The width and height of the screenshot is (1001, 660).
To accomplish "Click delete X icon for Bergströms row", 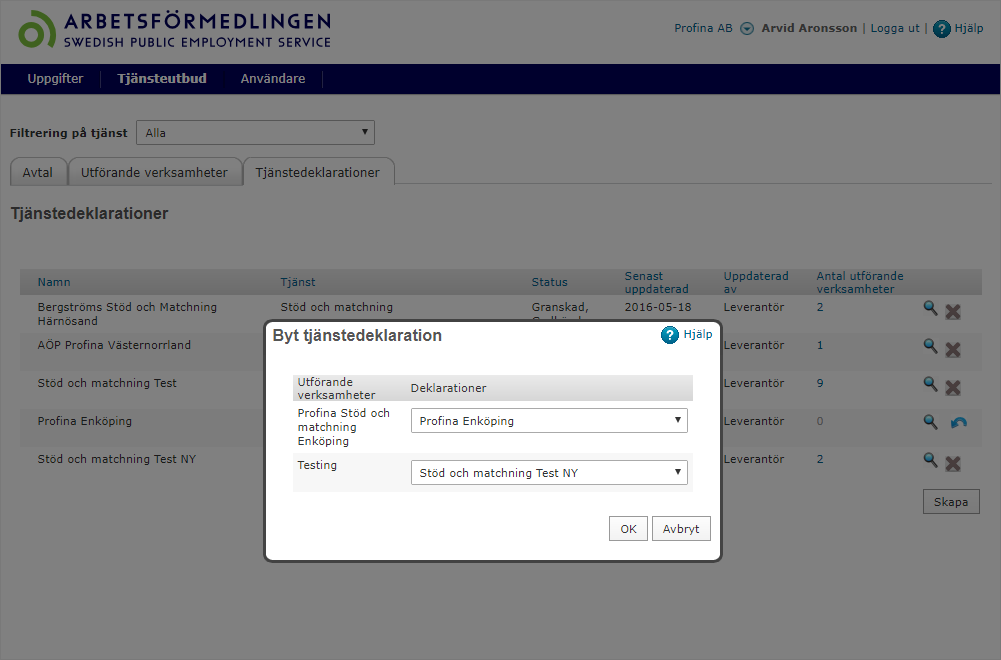I will [x=953, y=311].
